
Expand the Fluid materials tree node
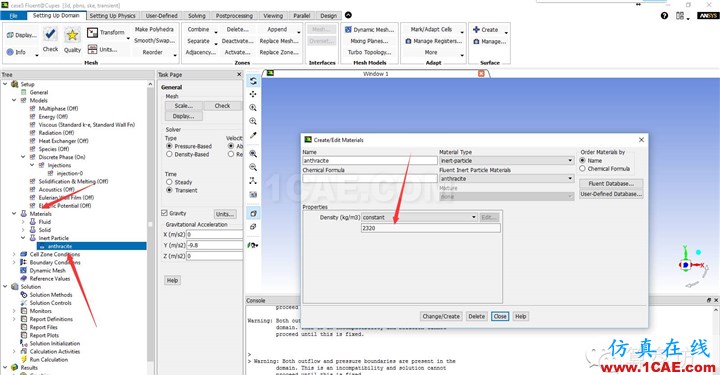[23, 222]
